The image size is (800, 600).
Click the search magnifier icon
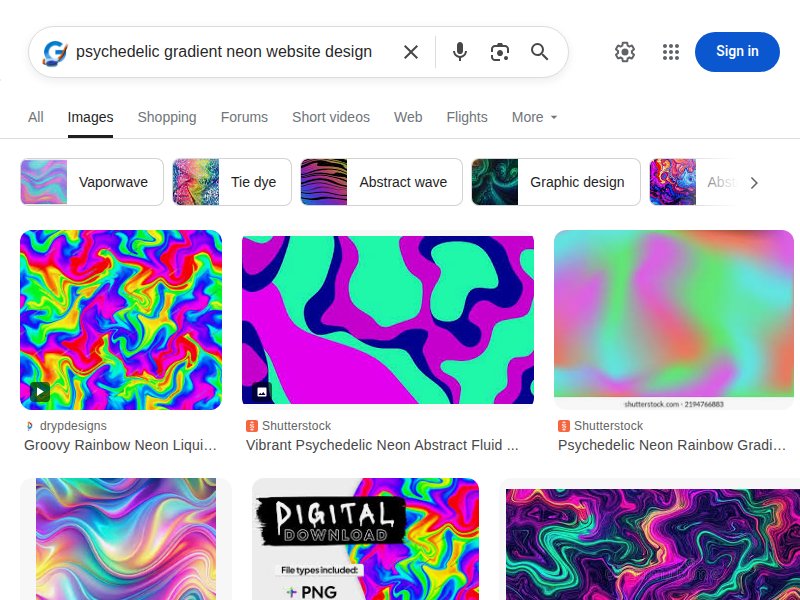pyautogui.click(x=539, y=52)
